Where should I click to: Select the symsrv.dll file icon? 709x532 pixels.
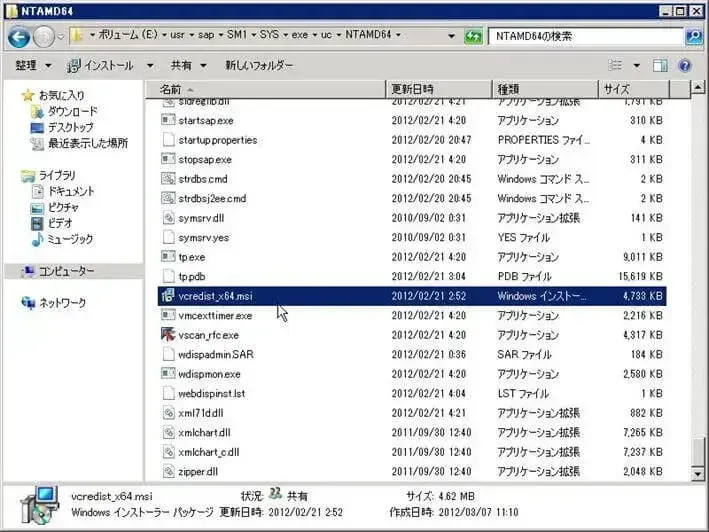click(168, 218)
